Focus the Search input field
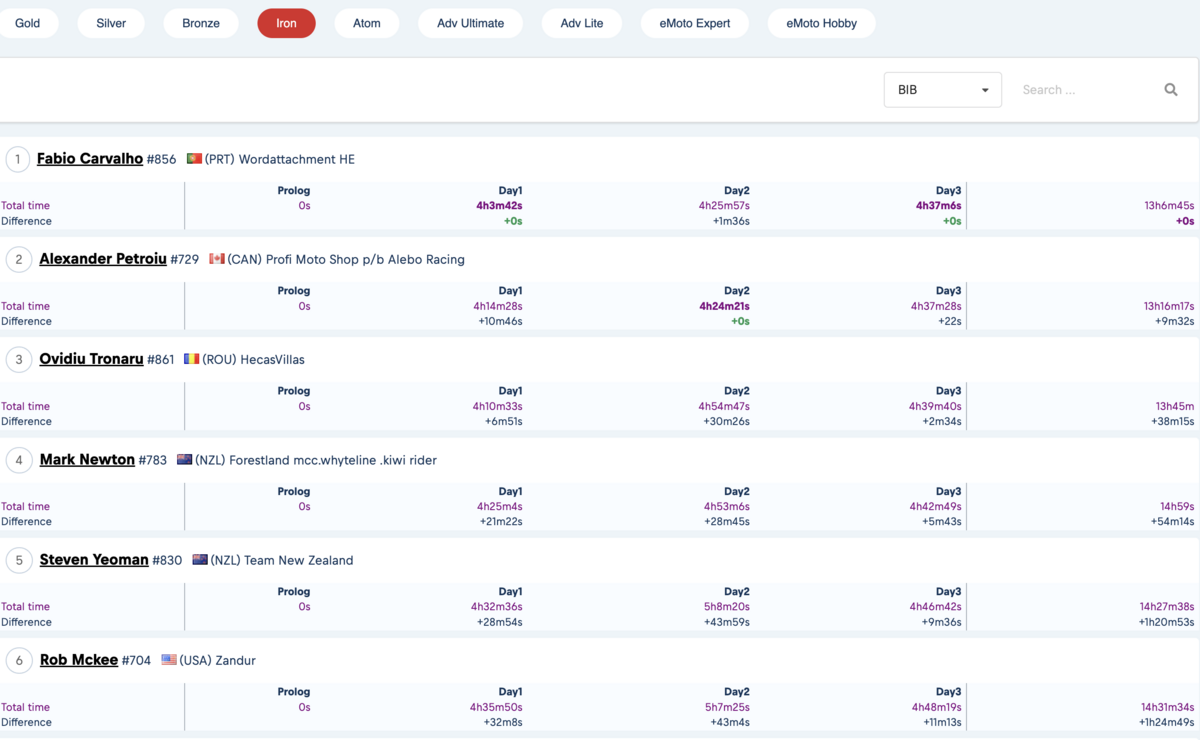Screen dimensions: 1200x740 click(x=1085, y=90)
